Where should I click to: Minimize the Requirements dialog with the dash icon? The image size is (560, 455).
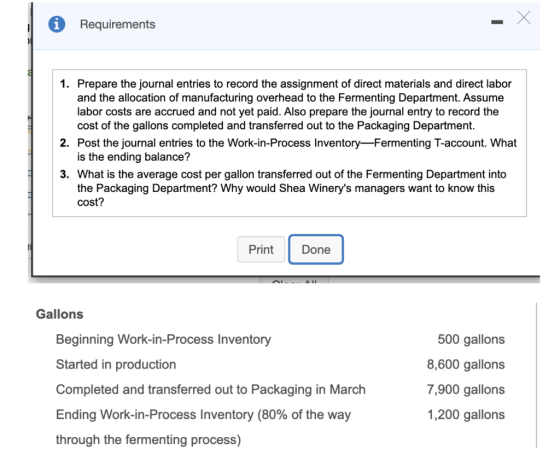pos(497,22)
